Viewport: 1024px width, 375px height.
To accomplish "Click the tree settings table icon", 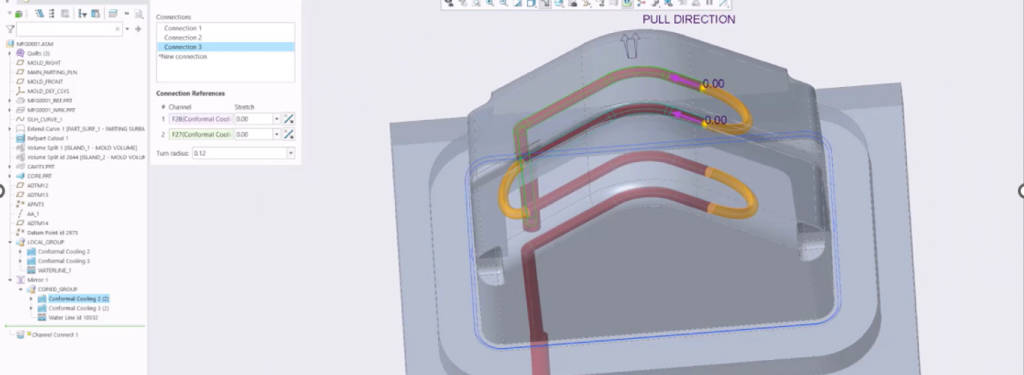I will click(95, 13).
